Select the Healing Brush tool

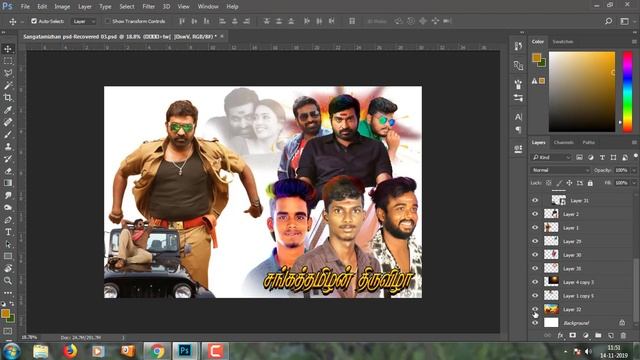[8, 122]
